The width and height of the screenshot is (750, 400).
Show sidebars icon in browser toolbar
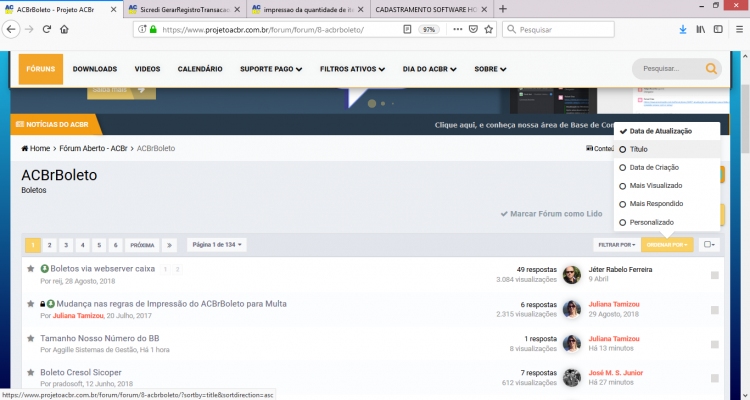[718, 29]
